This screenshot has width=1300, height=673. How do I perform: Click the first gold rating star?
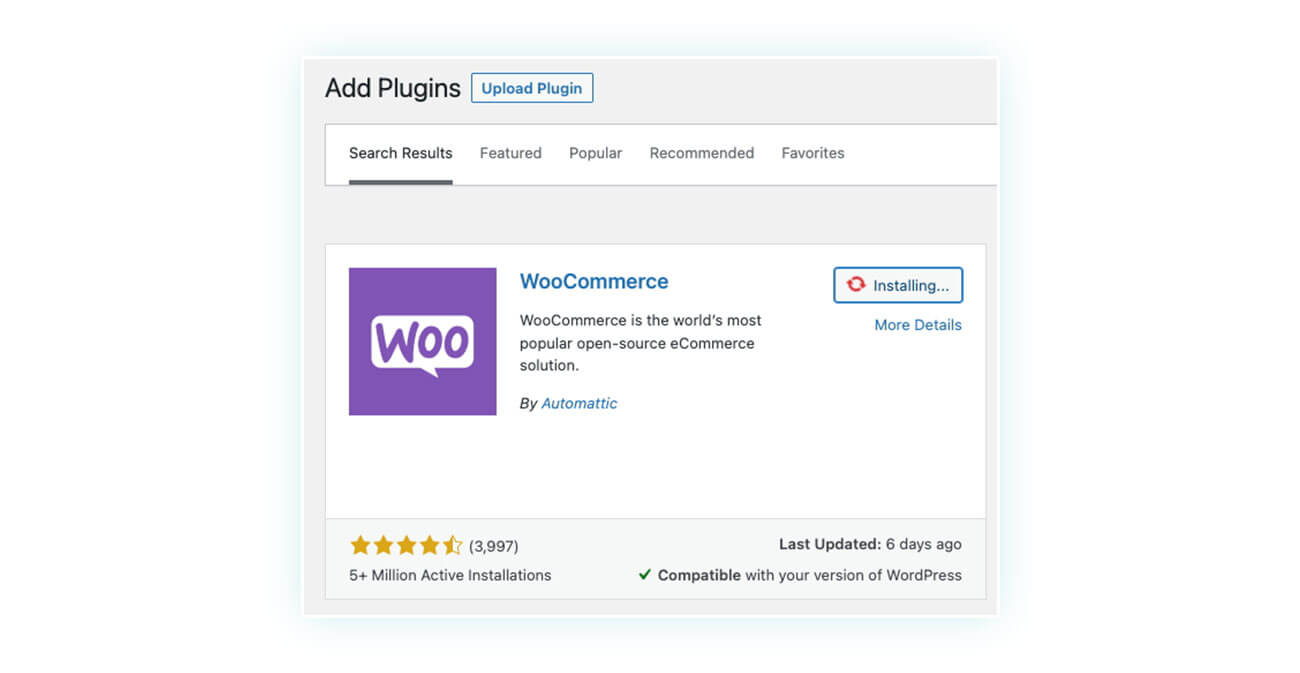coord(360,545)
